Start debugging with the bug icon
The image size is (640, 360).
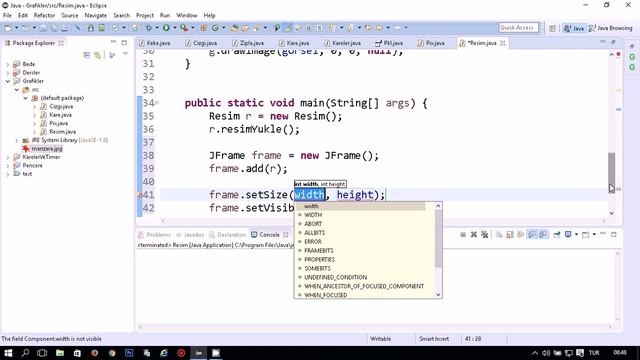tap(149, 28)
